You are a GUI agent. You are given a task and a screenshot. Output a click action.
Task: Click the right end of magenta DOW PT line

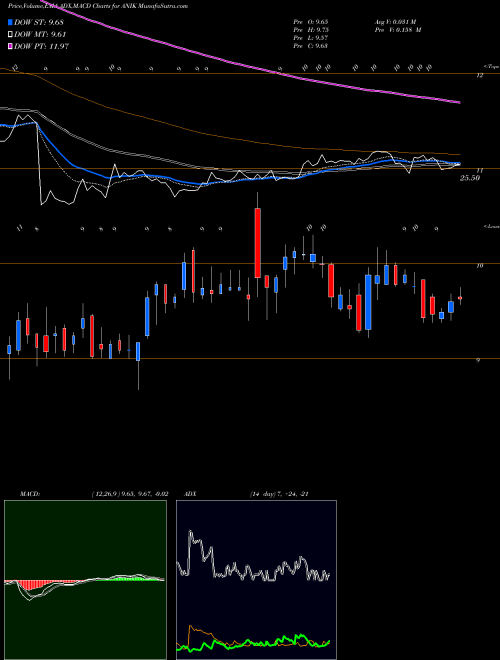point(458,102)
